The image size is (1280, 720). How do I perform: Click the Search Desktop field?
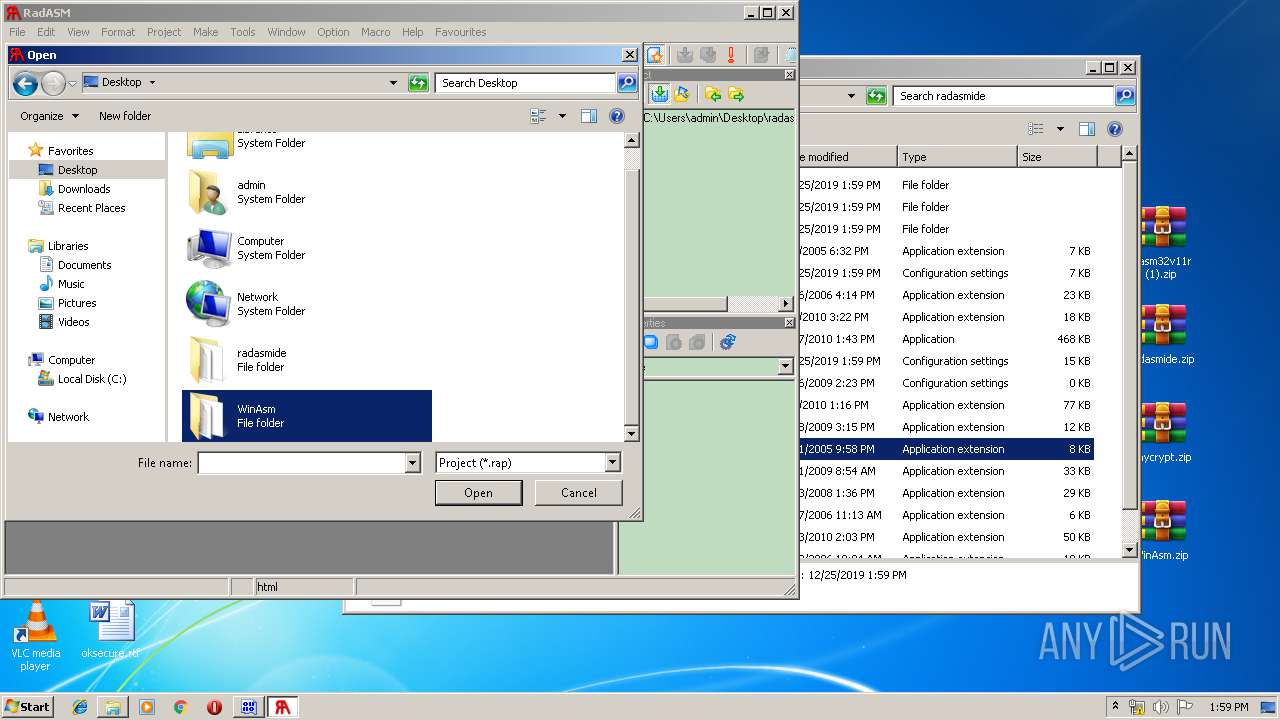click(x=526, y=83)
